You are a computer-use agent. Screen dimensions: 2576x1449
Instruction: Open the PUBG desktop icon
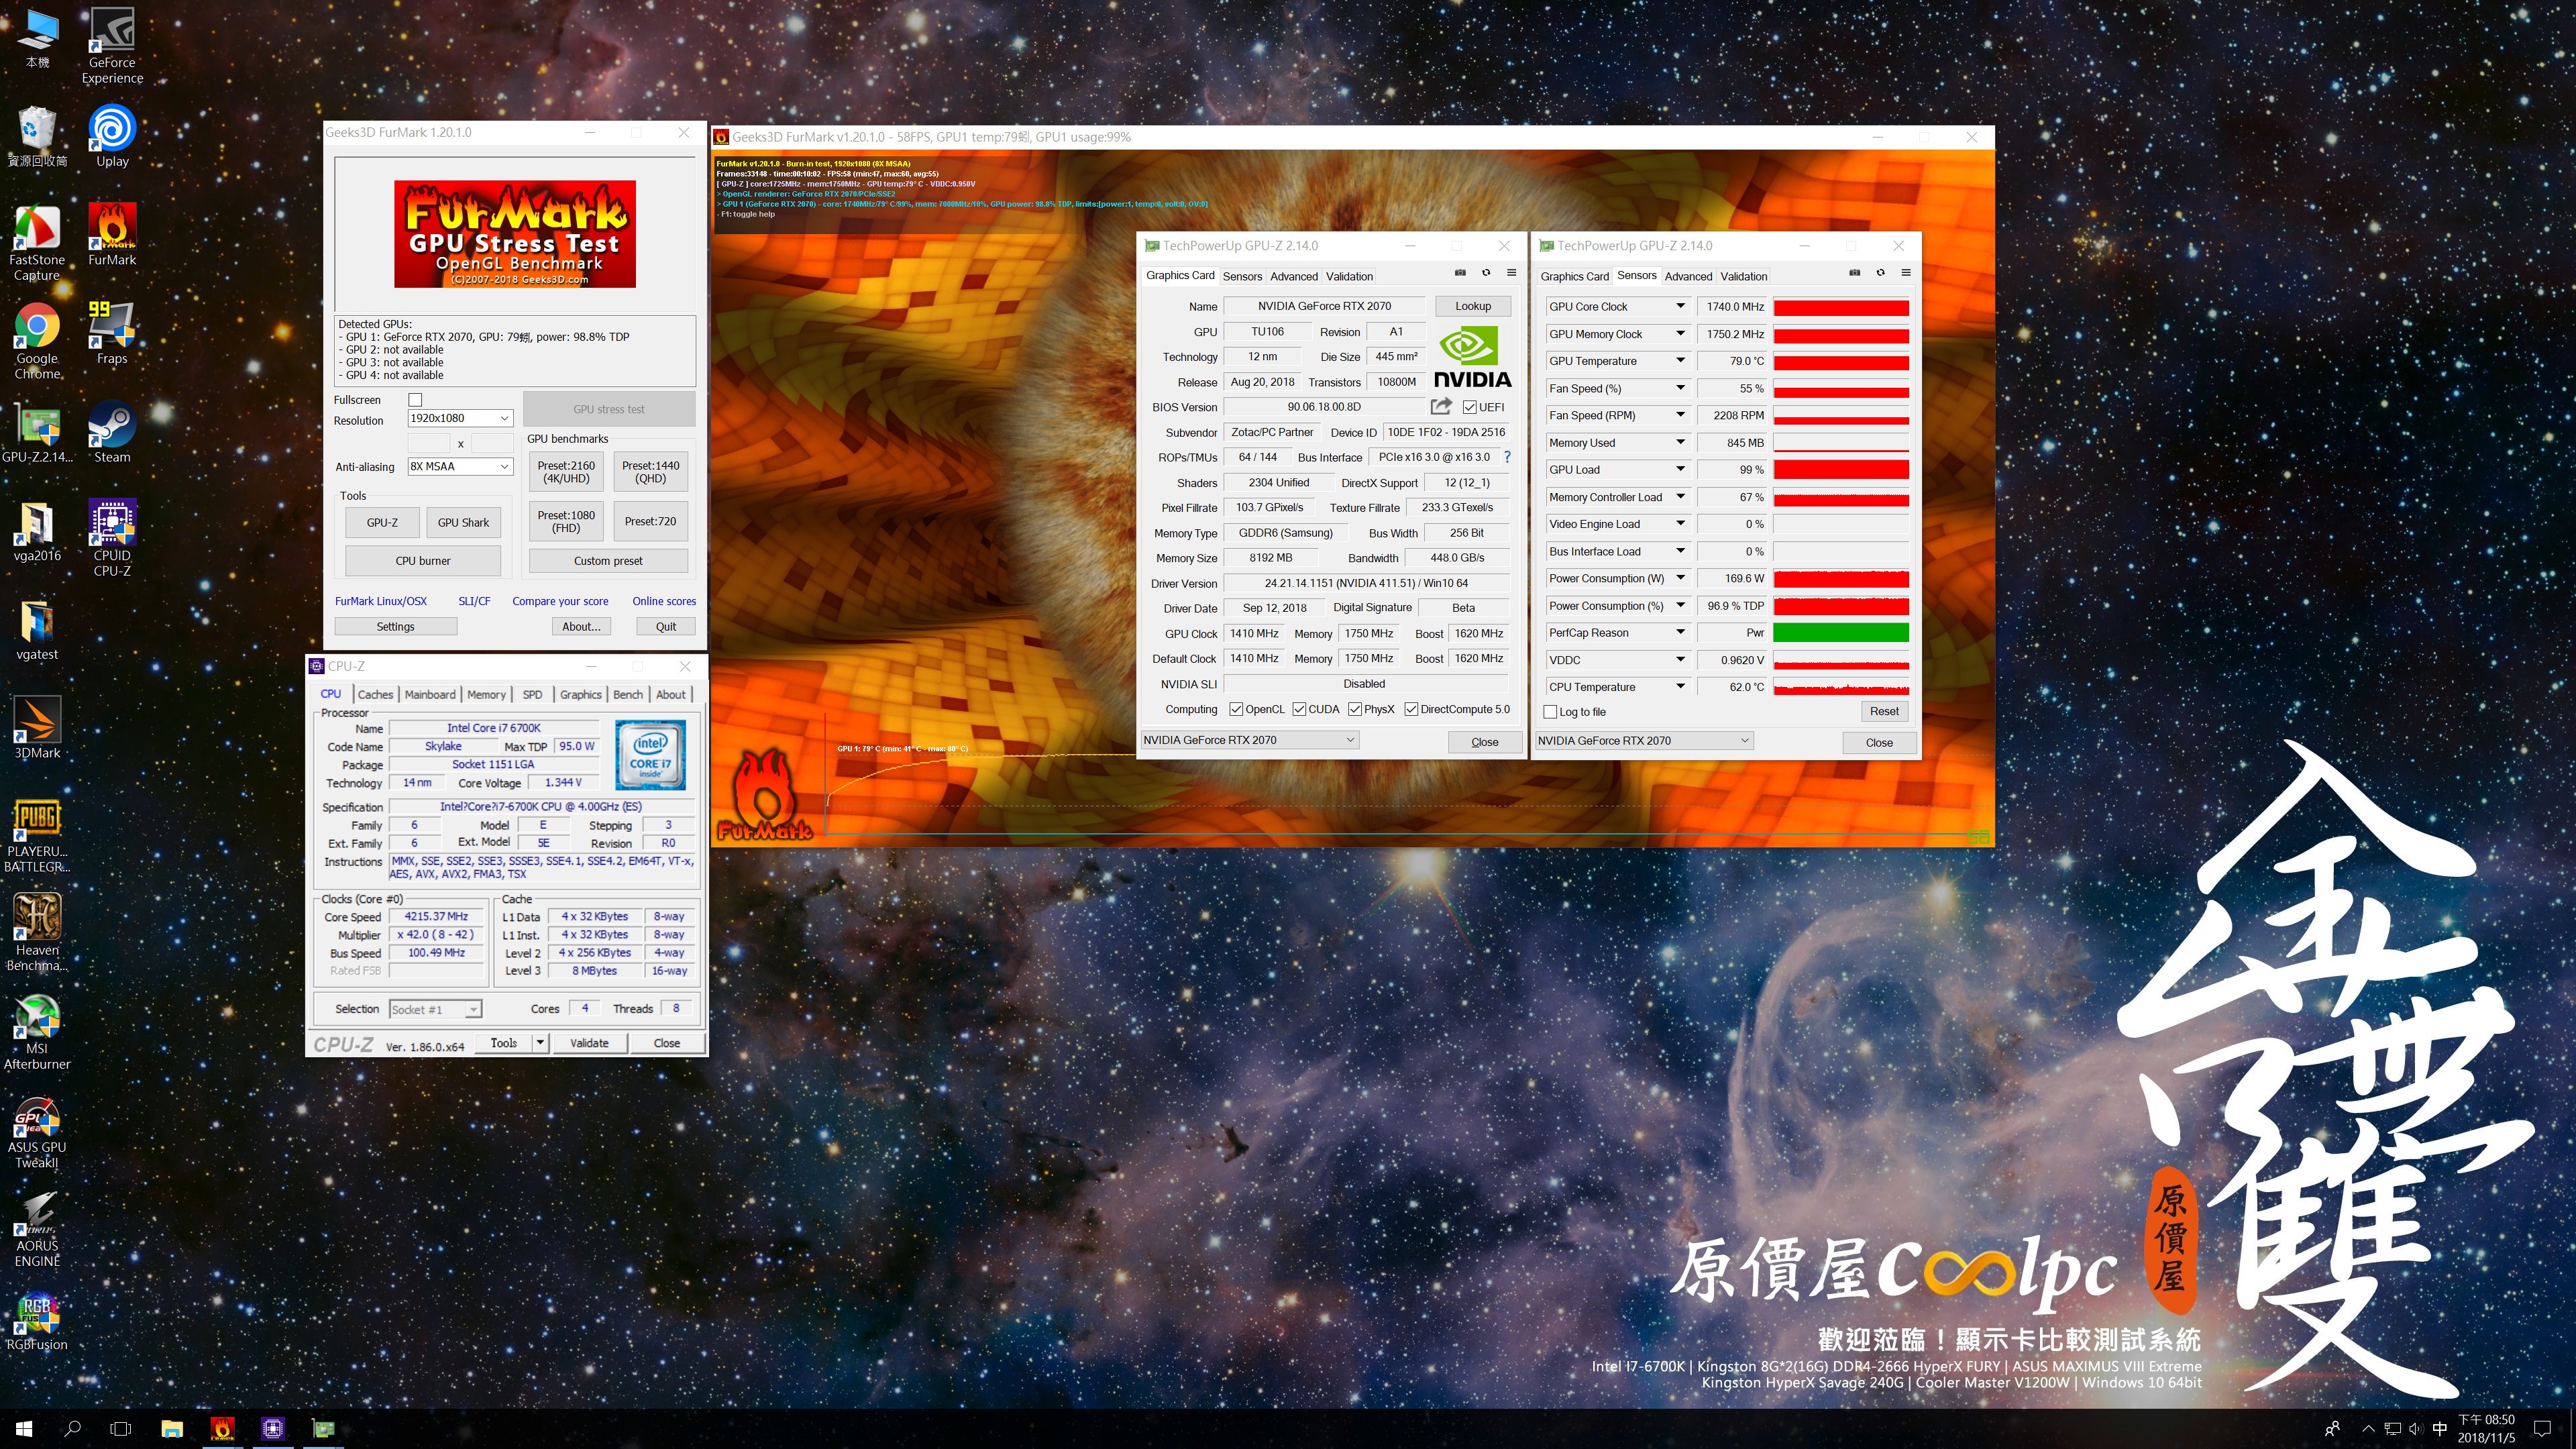pyautogui.click(x=37, y=835)
